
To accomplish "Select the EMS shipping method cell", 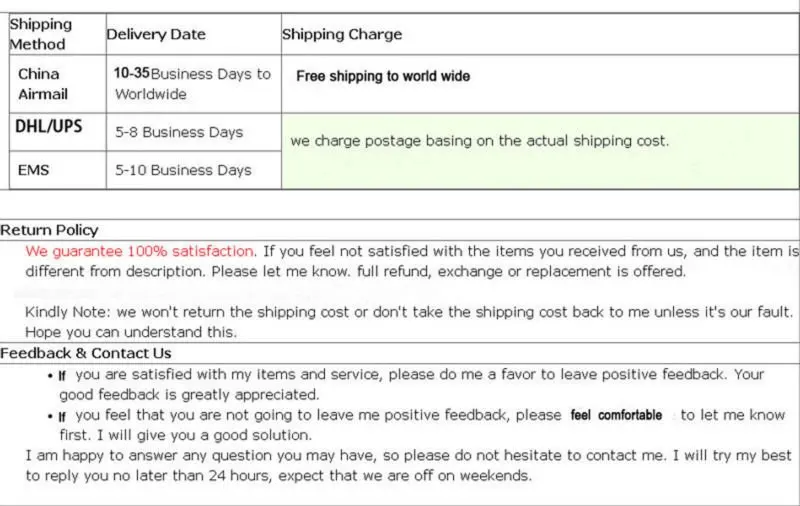I will pyautogui.click(x=58, y=170).
